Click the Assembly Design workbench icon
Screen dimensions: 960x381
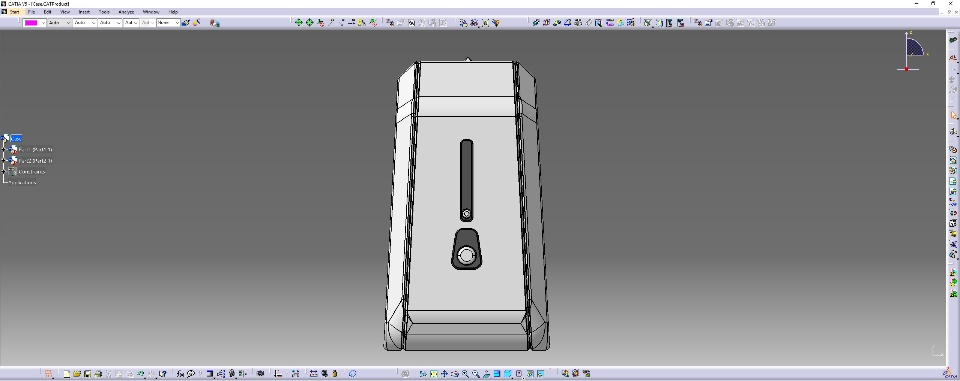[953, 39]
